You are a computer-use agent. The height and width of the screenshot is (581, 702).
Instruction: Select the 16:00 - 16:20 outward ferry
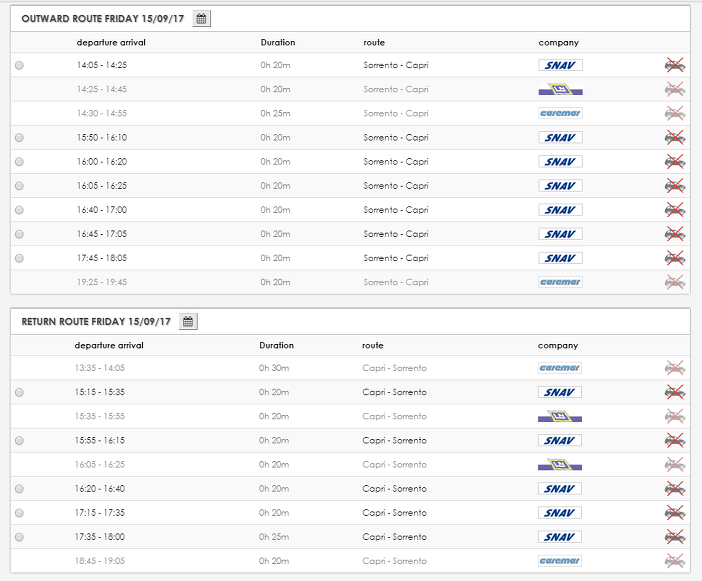pyautogui.click(x=19, y=162)
